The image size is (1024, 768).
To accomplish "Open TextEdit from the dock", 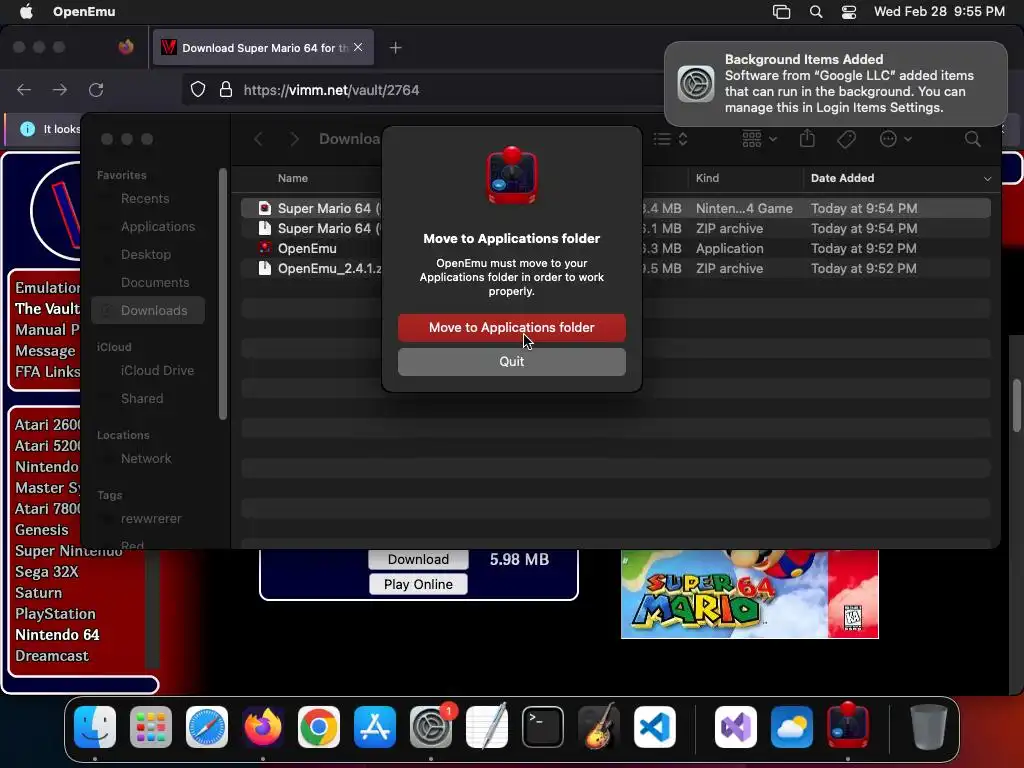I will point(487,727).
